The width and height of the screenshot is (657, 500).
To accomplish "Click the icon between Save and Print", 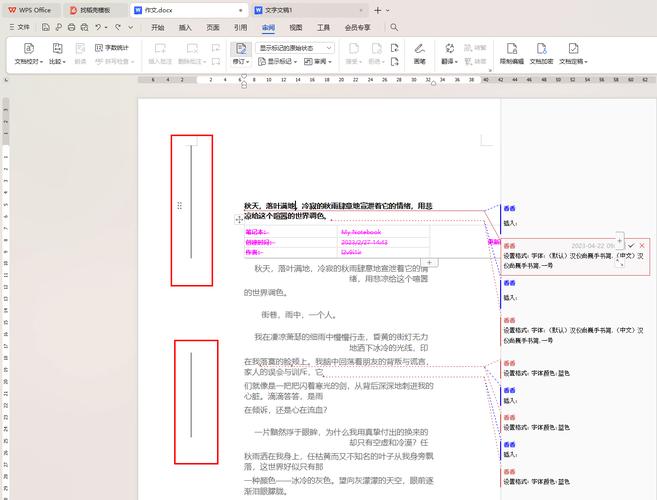I will tap(59, 27).
